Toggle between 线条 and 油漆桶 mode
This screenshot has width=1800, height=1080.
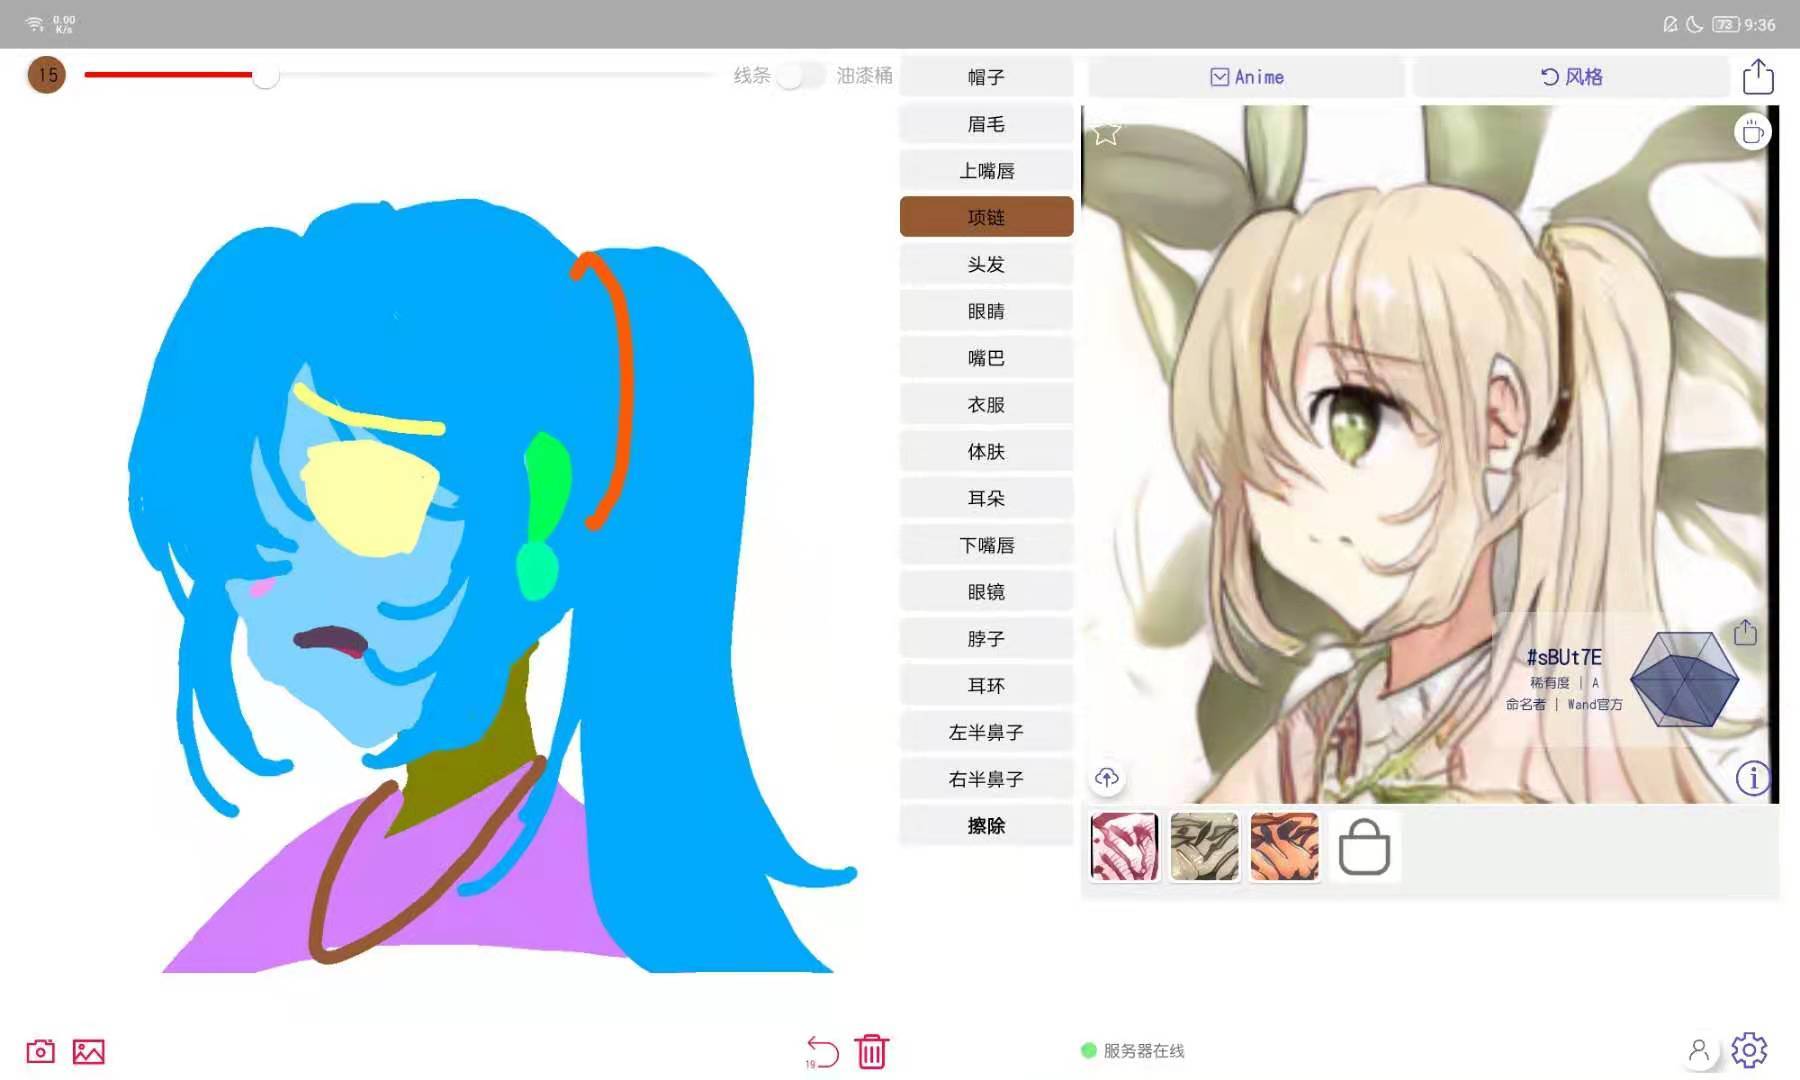[x=800, y=76]
